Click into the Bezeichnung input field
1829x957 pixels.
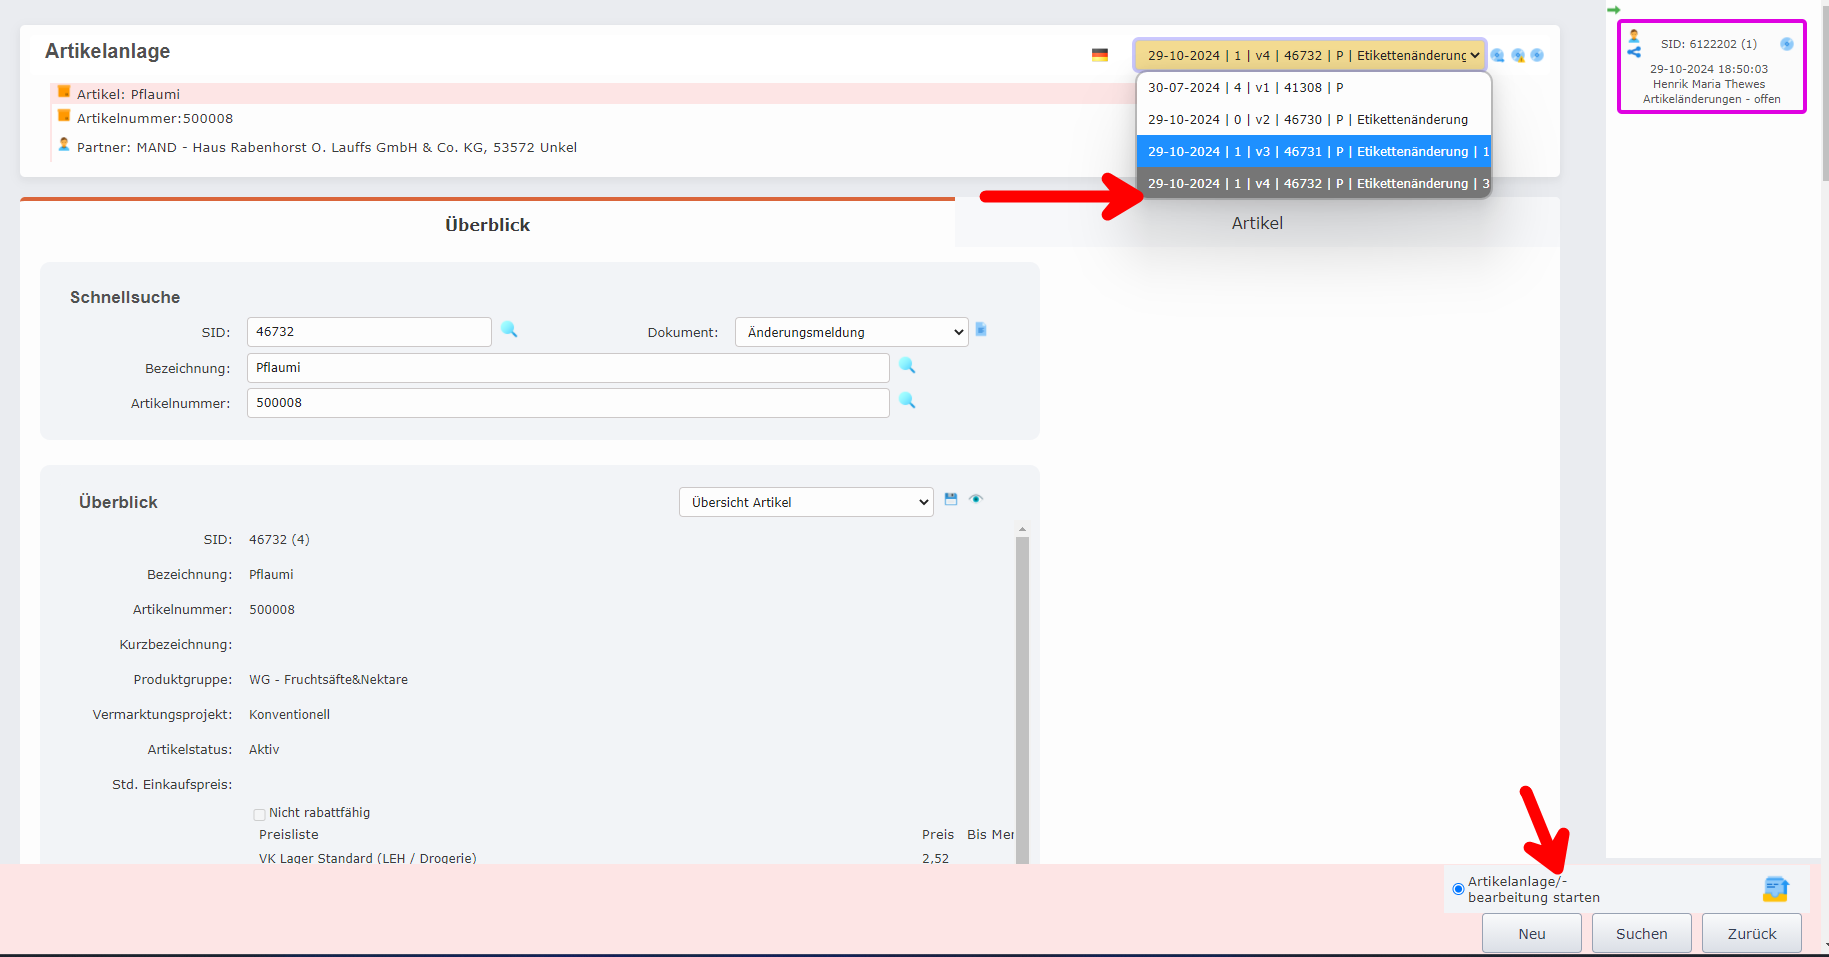[567, 368]
